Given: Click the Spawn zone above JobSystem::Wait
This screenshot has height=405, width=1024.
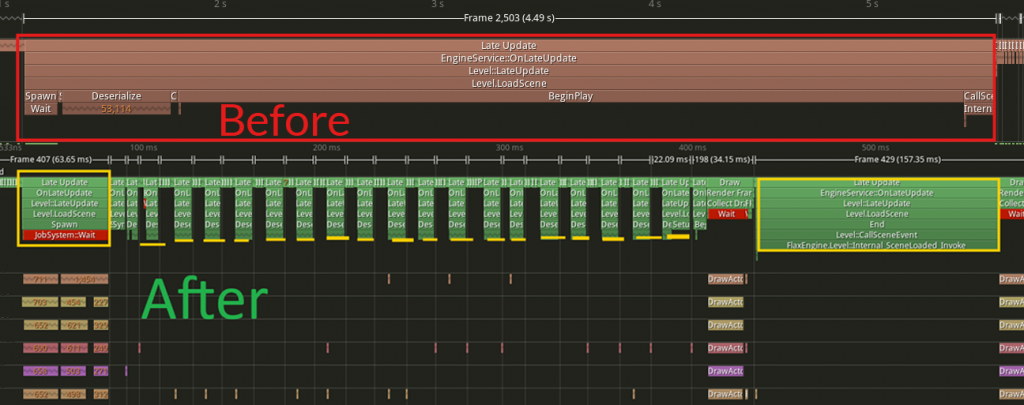Looking at the screenshot, I should 64,225.
